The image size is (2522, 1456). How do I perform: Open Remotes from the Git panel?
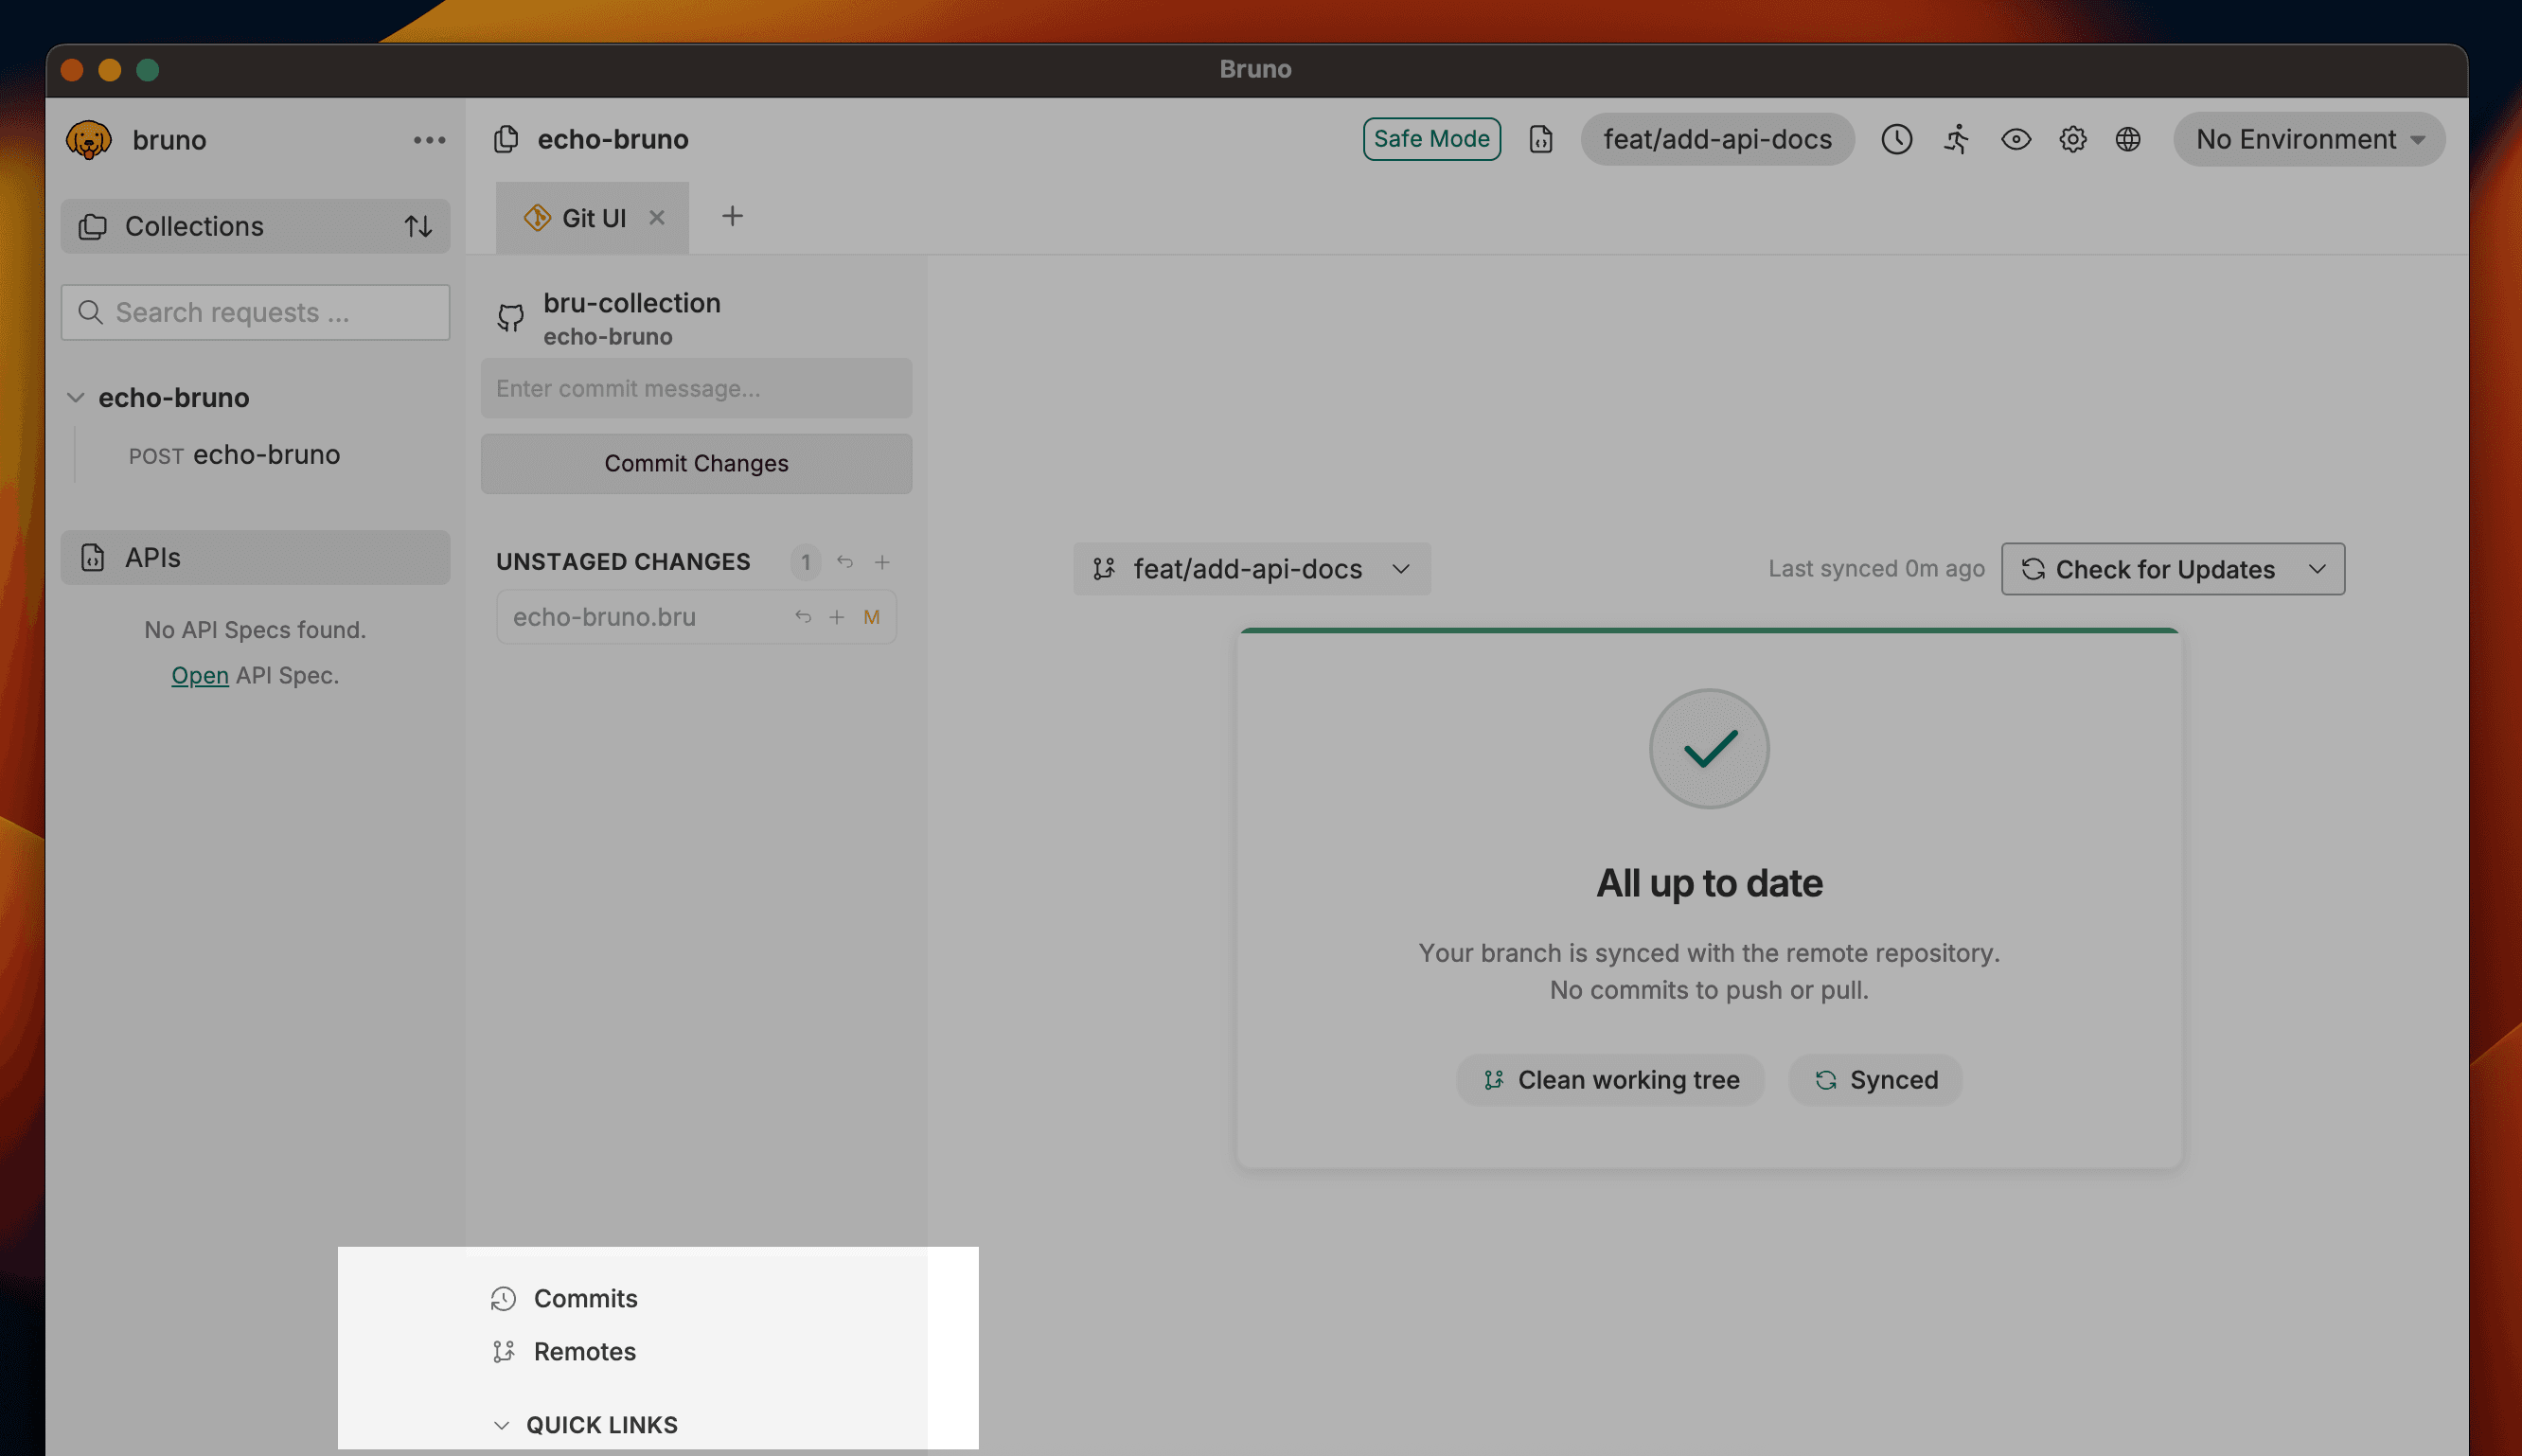point(584,1351)
